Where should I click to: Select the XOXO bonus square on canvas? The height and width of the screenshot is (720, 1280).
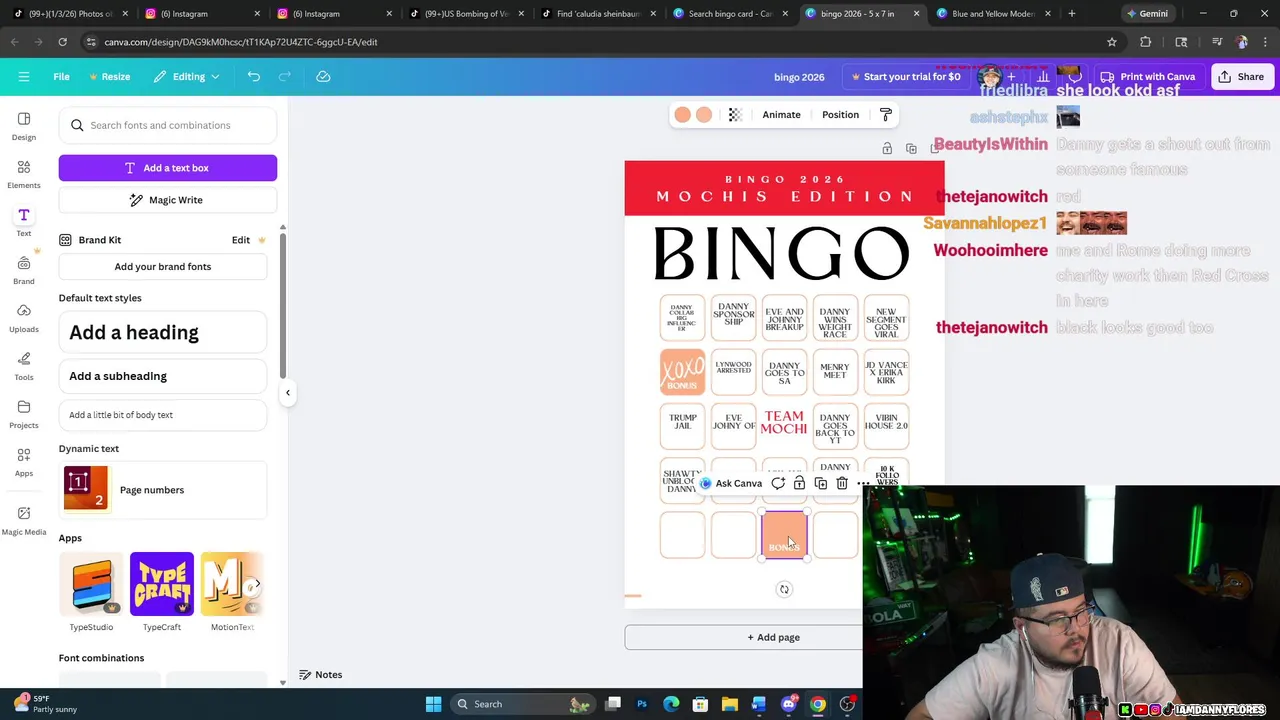(x=682, y=371)
